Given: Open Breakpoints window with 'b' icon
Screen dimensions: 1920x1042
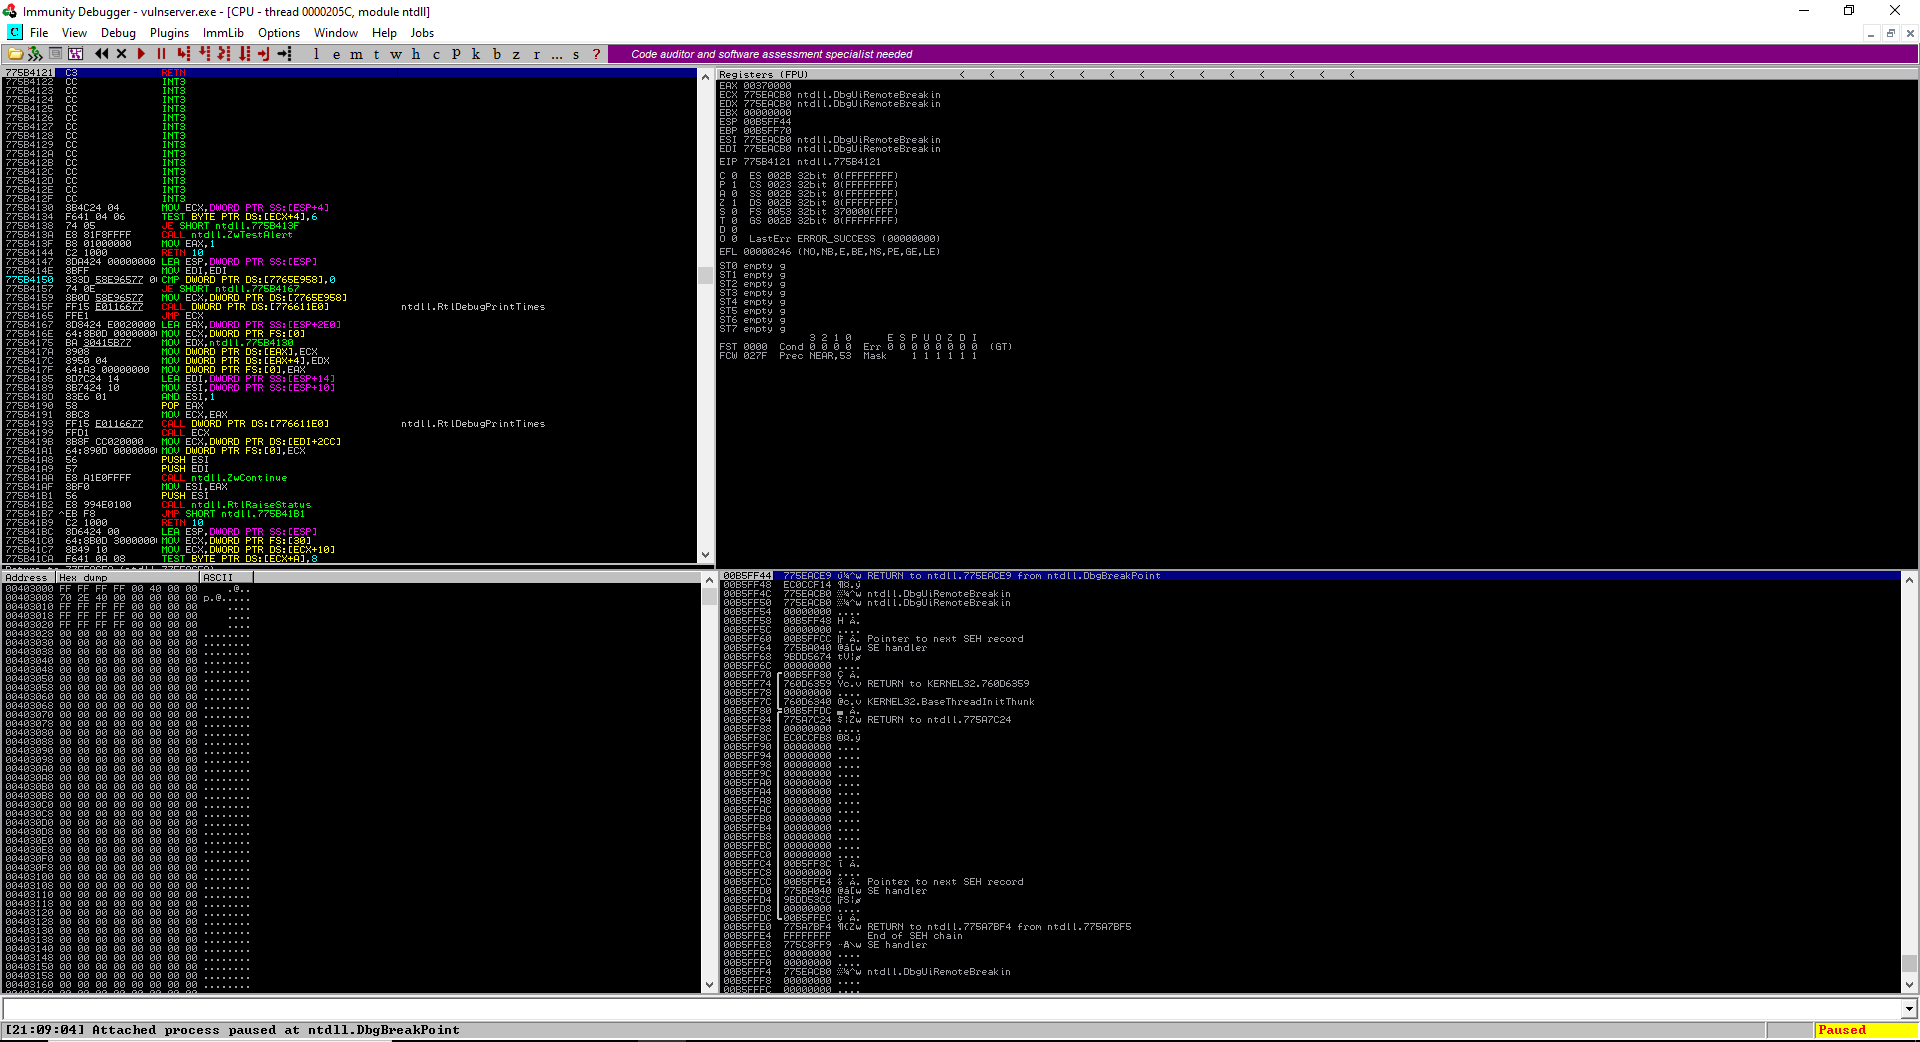Looking at the screenshot, I should click(x=496, y=54).
